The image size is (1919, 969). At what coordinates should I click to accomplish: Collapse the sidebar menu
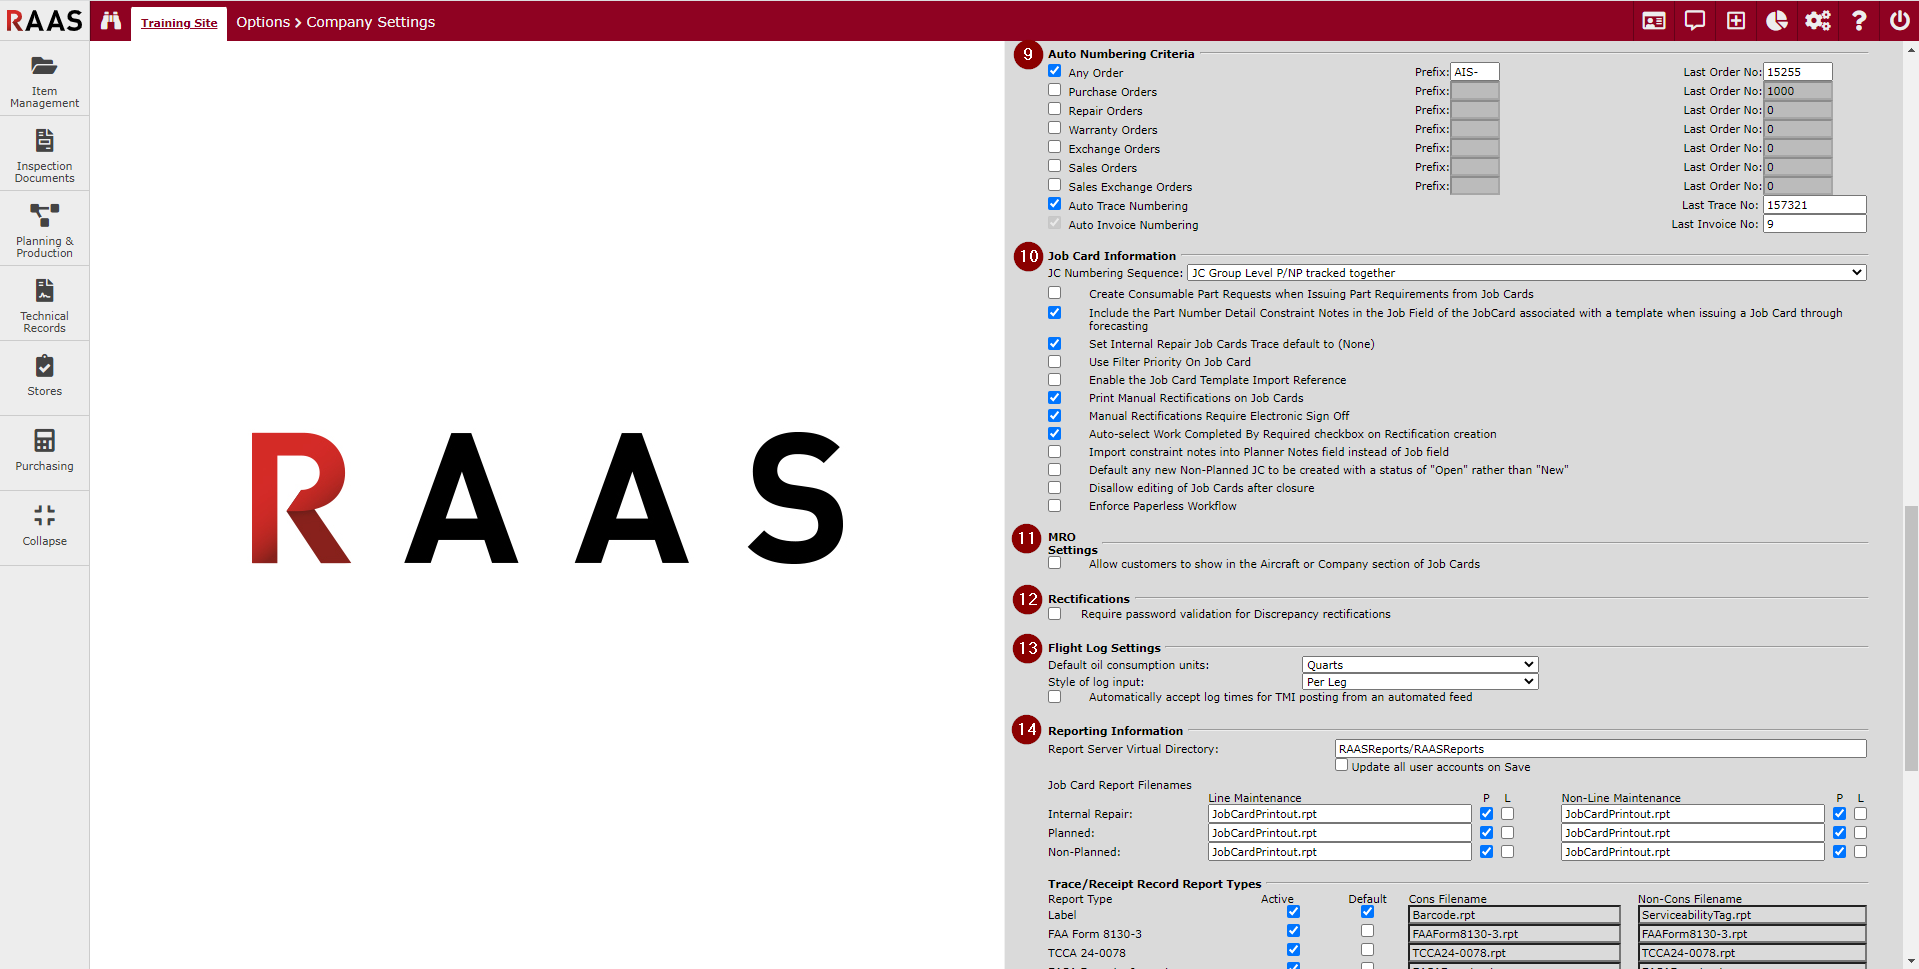click(44, 526)
